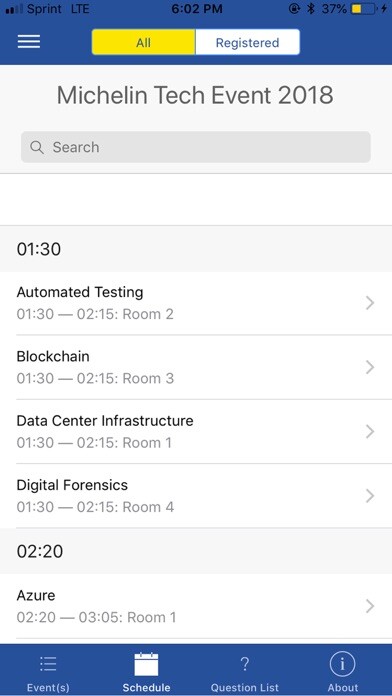Tap the About info icon
This screenshot has width=392, height=696.
[342, 664]
